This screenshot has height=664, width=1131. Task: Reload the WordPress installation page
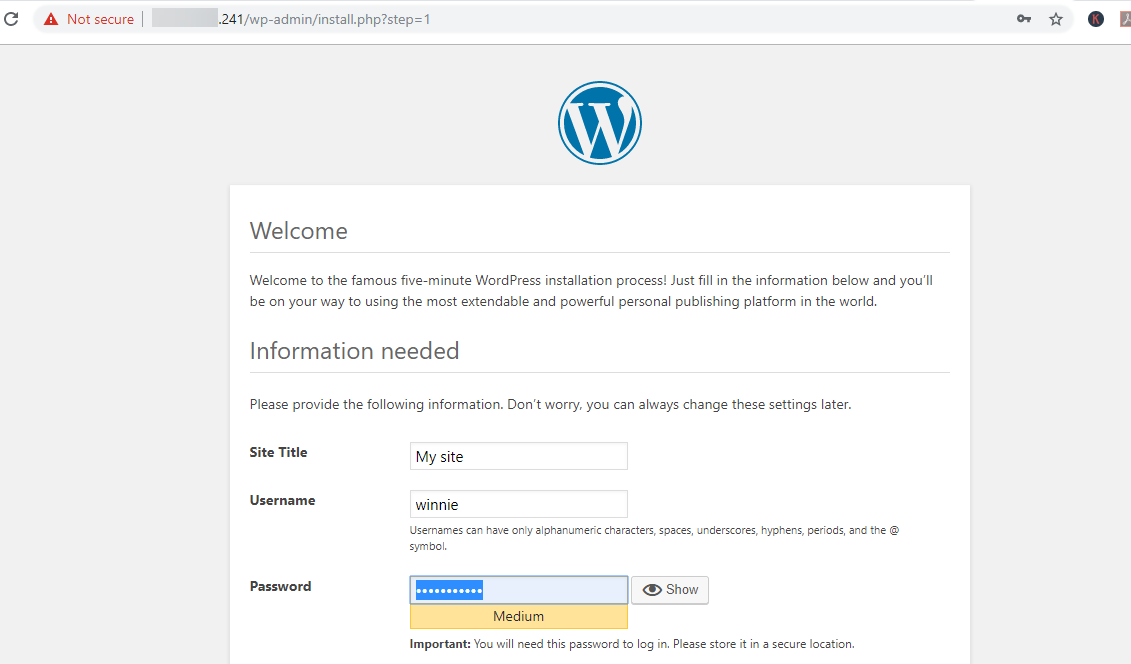pyautogui.click(x=11, y=18)
